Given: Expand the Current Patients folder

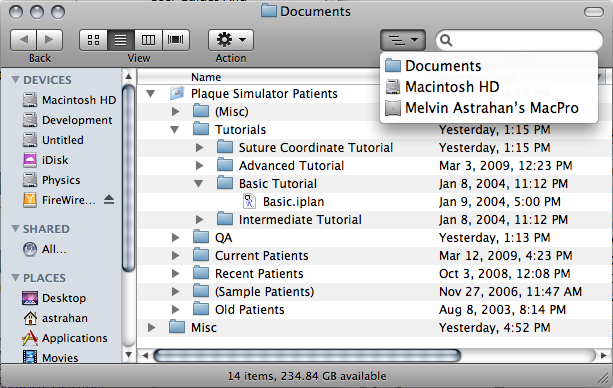Looking at the screenshot, I should tap(176, 255).
